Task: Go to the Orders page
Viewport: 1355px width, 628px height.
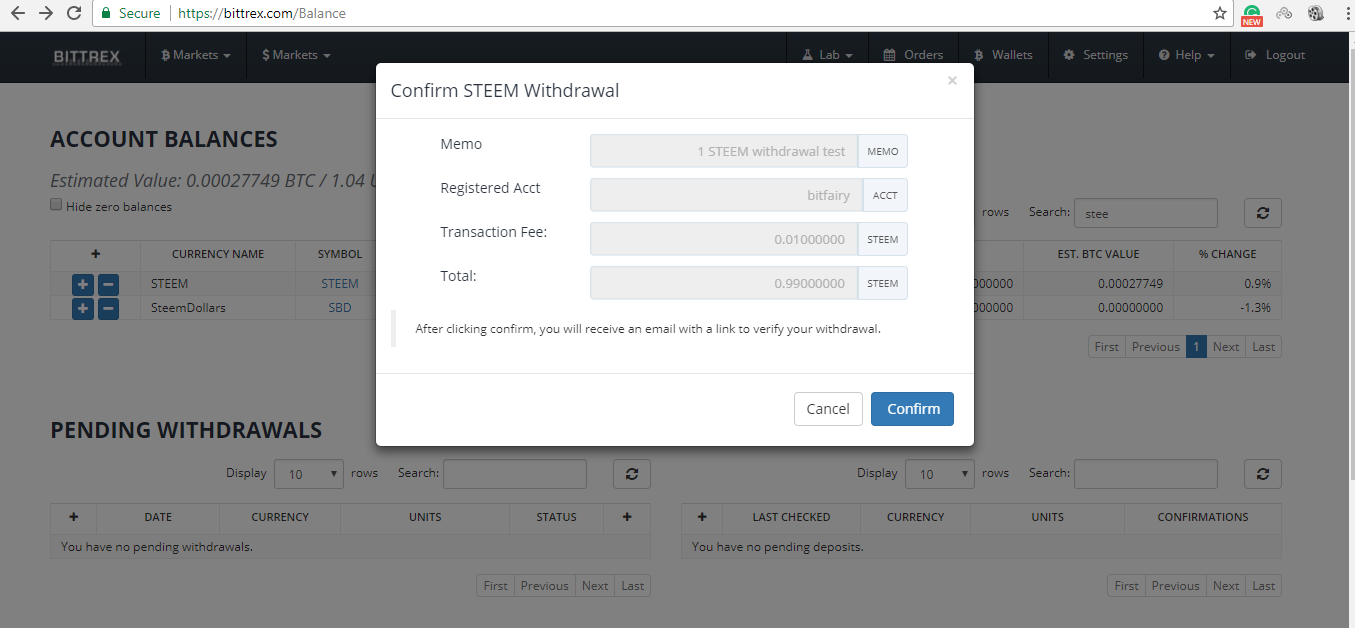Action: (x=913, y=55)
